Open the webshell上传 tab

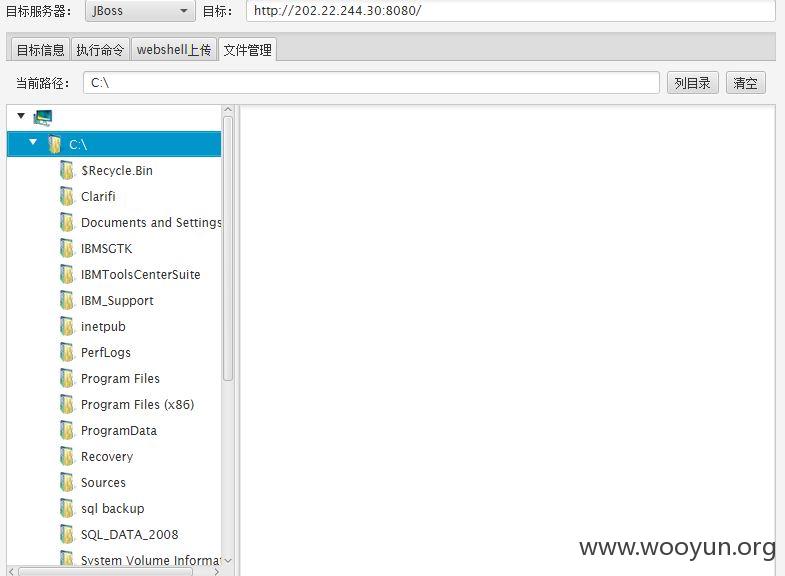coord(174,50)
